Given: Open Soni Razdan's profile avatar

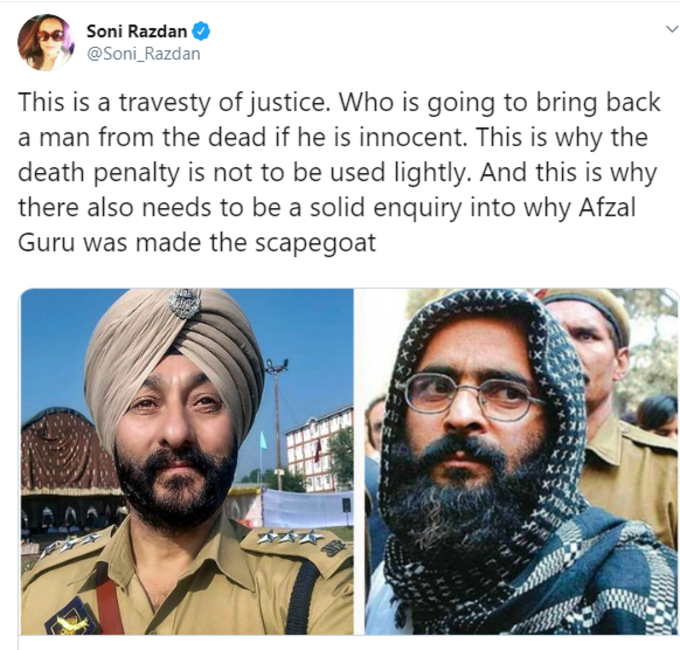Looking at the screenshot, I should (x=45, y=42).
